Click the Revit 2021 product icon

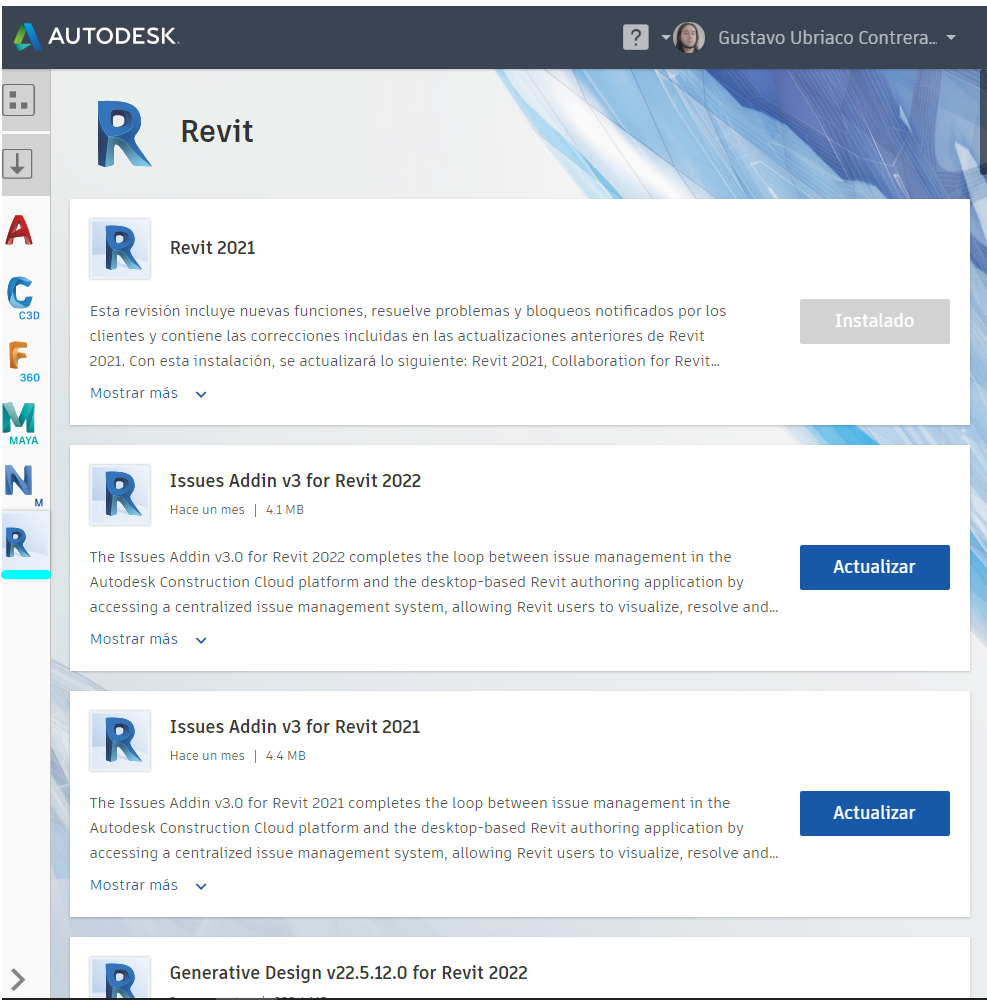point(120,249)
